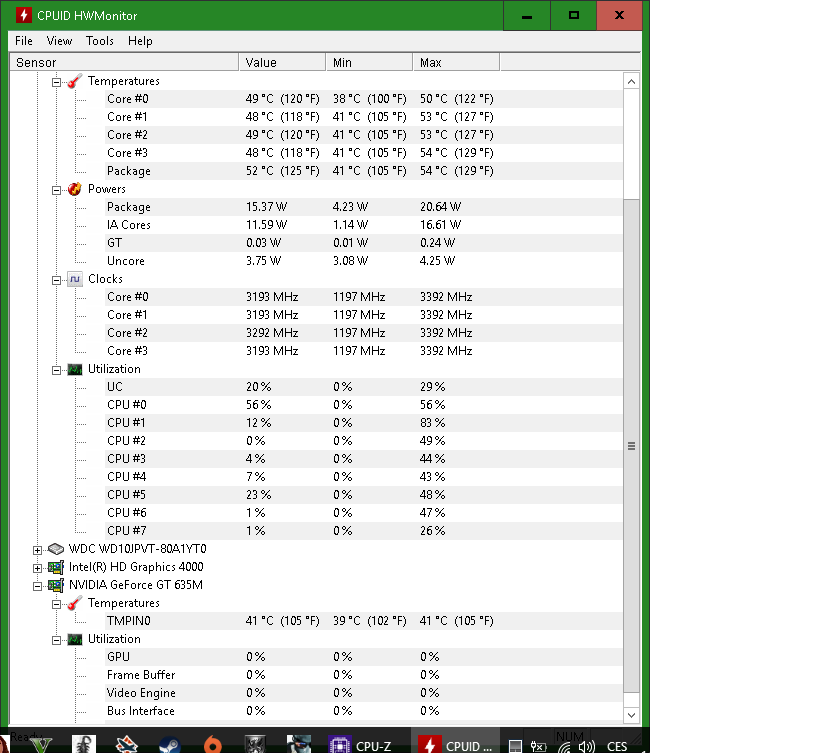Open the File menu
816x753 pixels.
24,41
